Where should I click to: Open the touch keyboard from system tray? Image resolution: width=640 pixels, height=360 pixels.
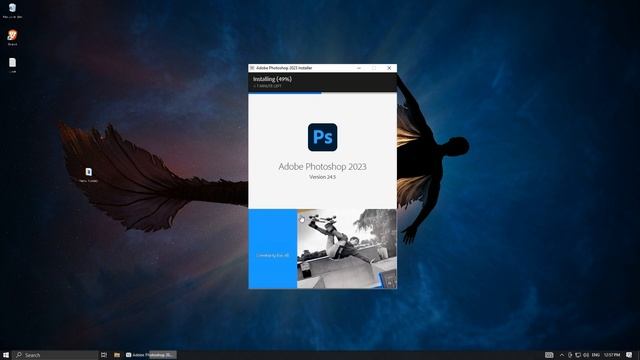pos(549,355)
